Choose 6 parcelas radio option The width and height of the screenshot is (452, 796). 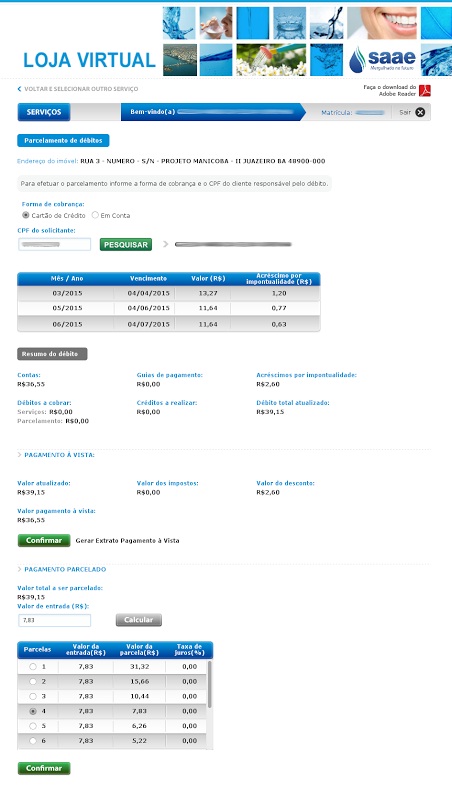pos(33,741)
